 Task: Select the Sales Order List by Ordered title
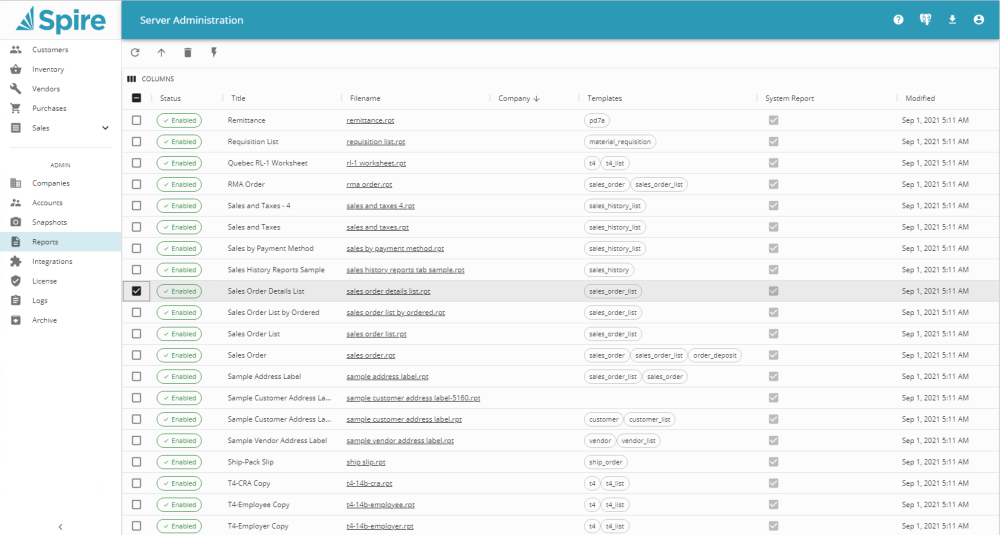(x=273, y=312)
